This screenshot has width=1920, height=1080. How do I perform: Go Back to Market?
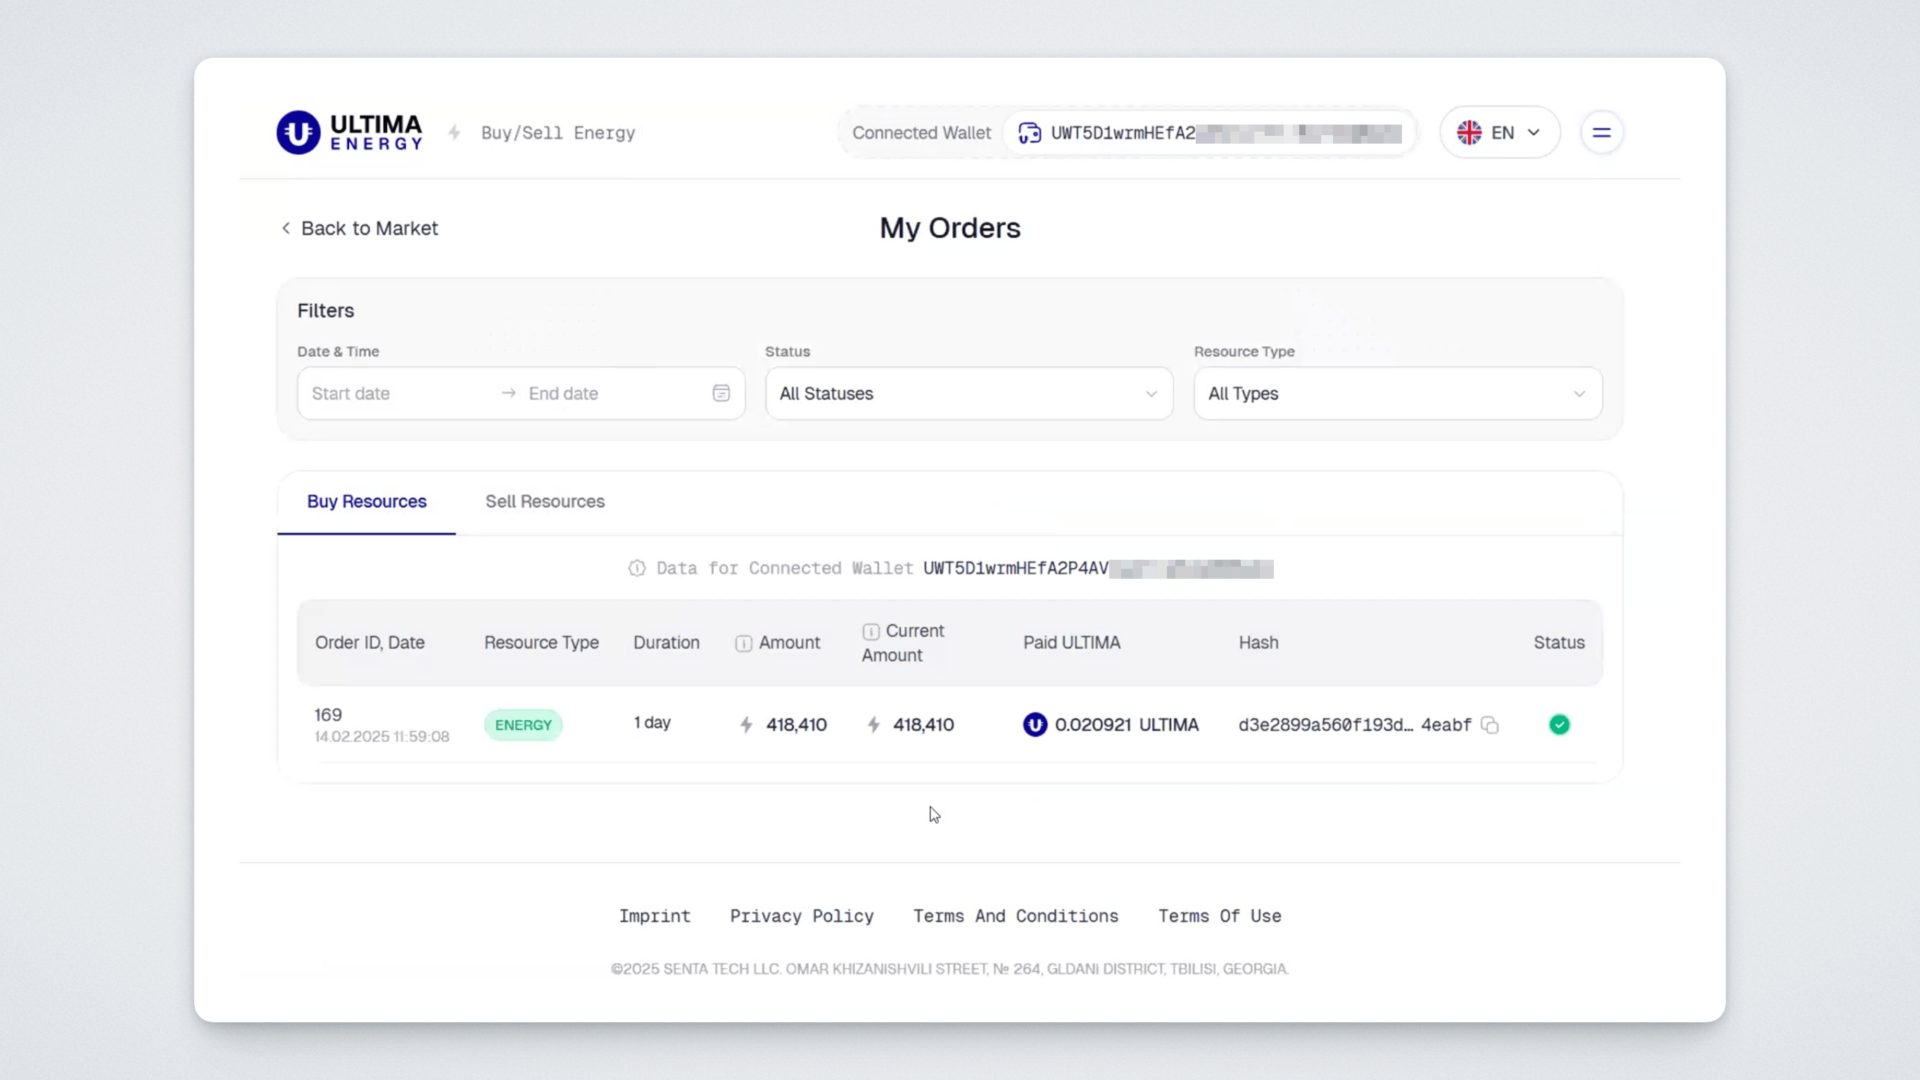pyautogui.click(x=360, y=228)
